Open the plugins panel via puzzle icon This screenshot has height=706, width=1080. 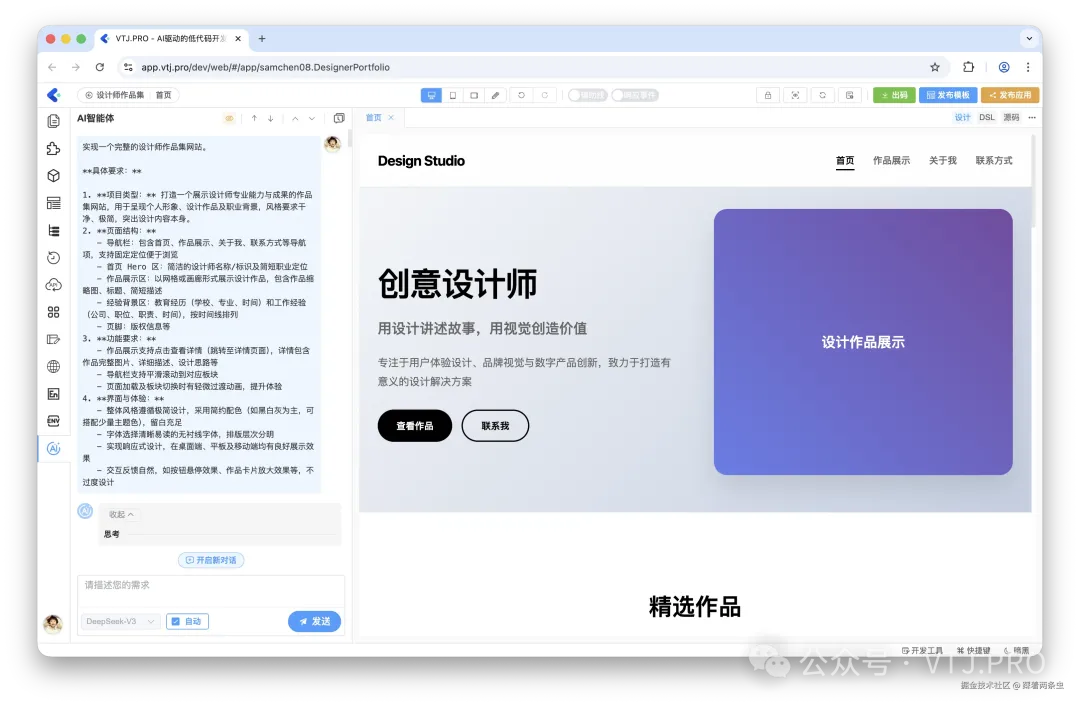(53, 148)
